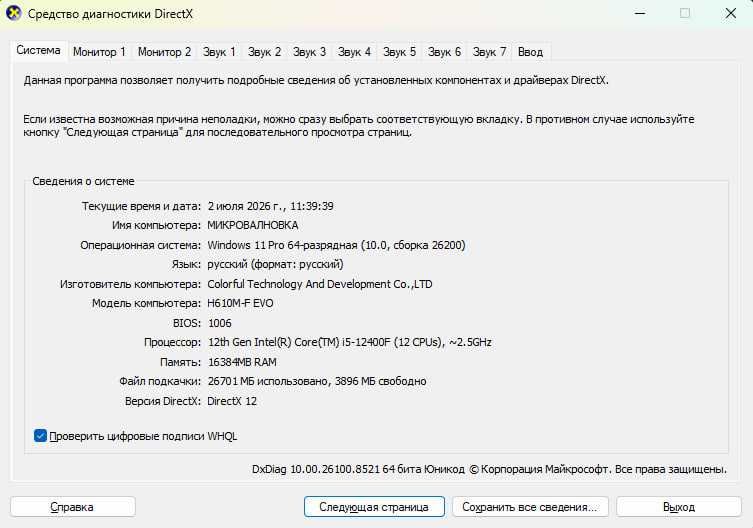Click the Имя компьютера label

click(157, 225)
